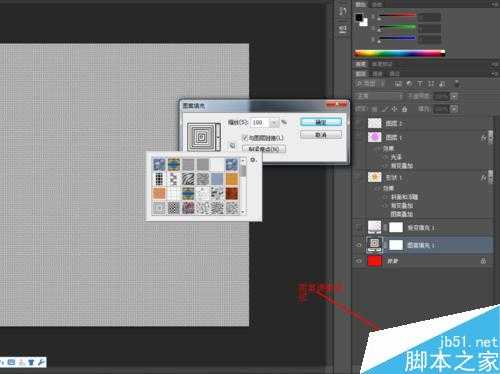The width and height of the screenshot is (500, 374).
Task: Select the bright orange pattern swatch
Action: click(x=232, y=179)
